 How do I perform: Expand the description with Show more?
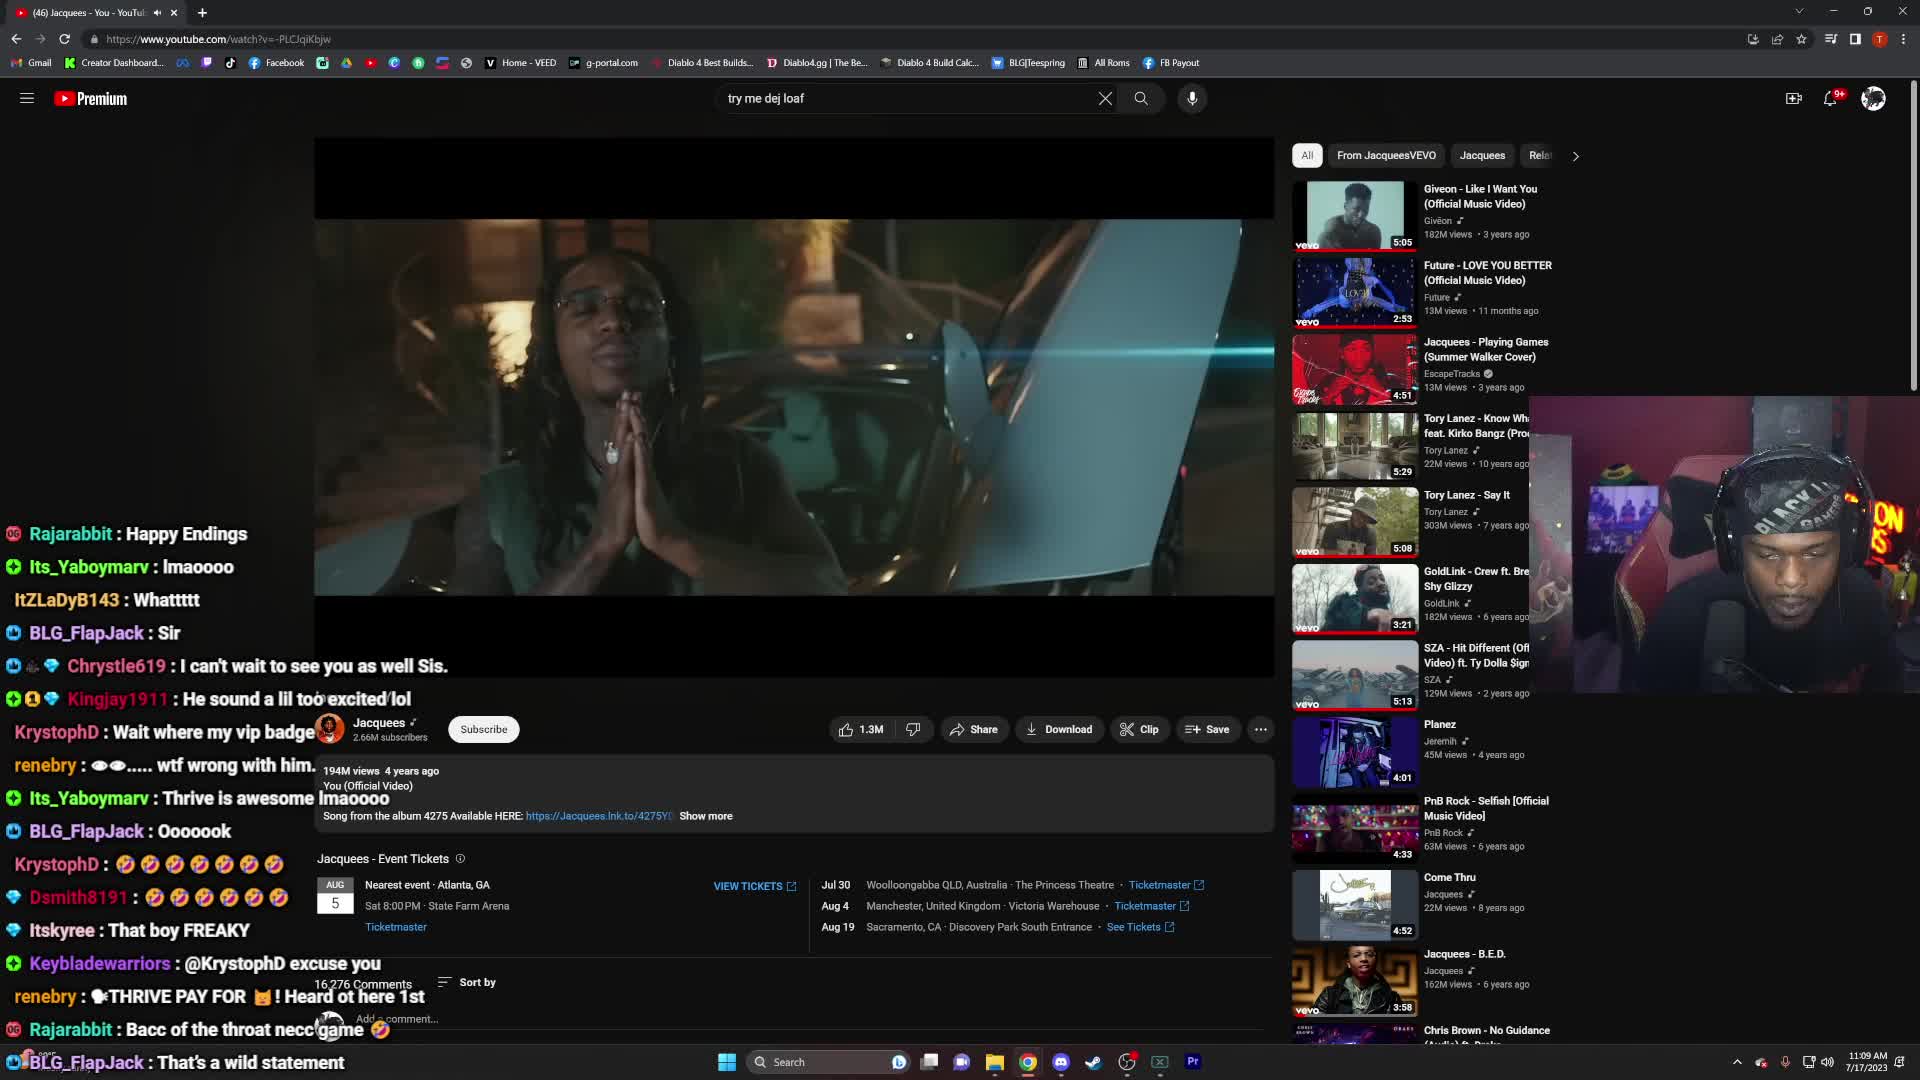706,817
